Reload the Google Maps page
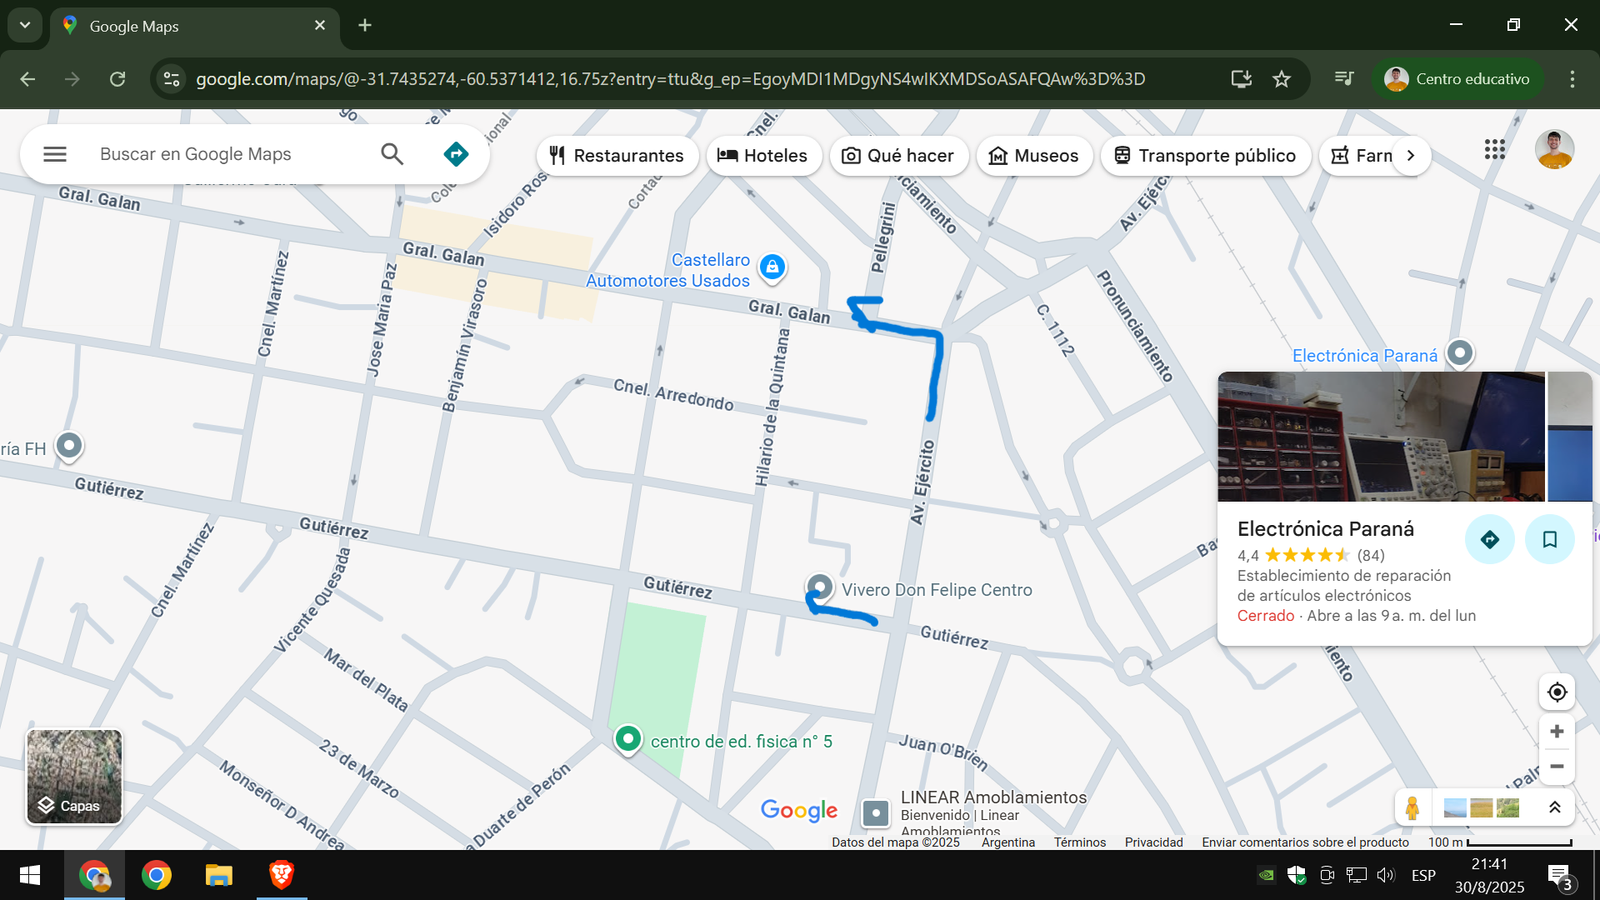 118,79
